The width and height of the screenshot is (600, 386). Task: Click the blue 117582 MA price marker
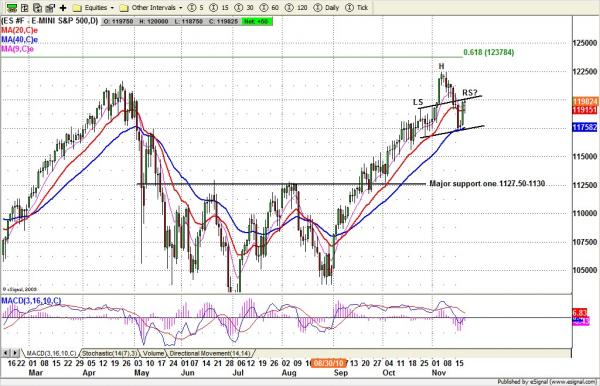click(x=585, y=127)
